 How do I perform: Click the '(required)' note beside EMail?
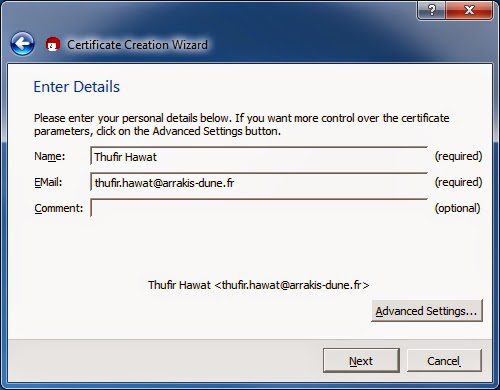tap(458, 182)
